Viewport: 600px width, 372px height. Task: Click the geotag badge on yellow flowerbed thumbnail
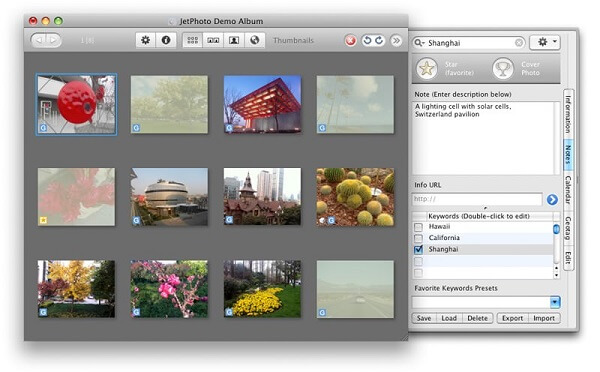click(x=229, y=312)
